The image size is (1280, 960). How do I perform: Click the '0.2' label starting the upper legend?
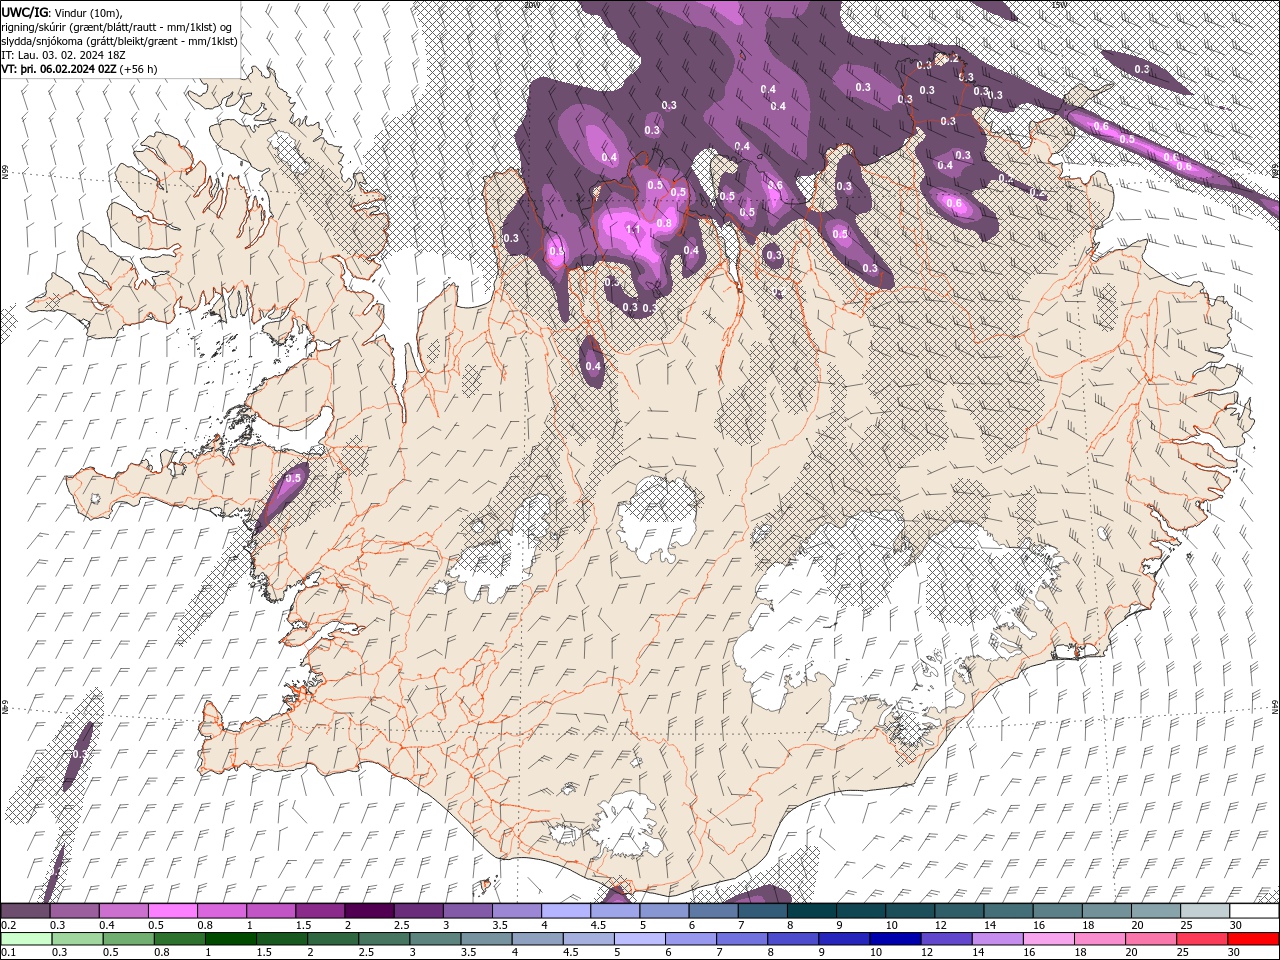(9, 925)
